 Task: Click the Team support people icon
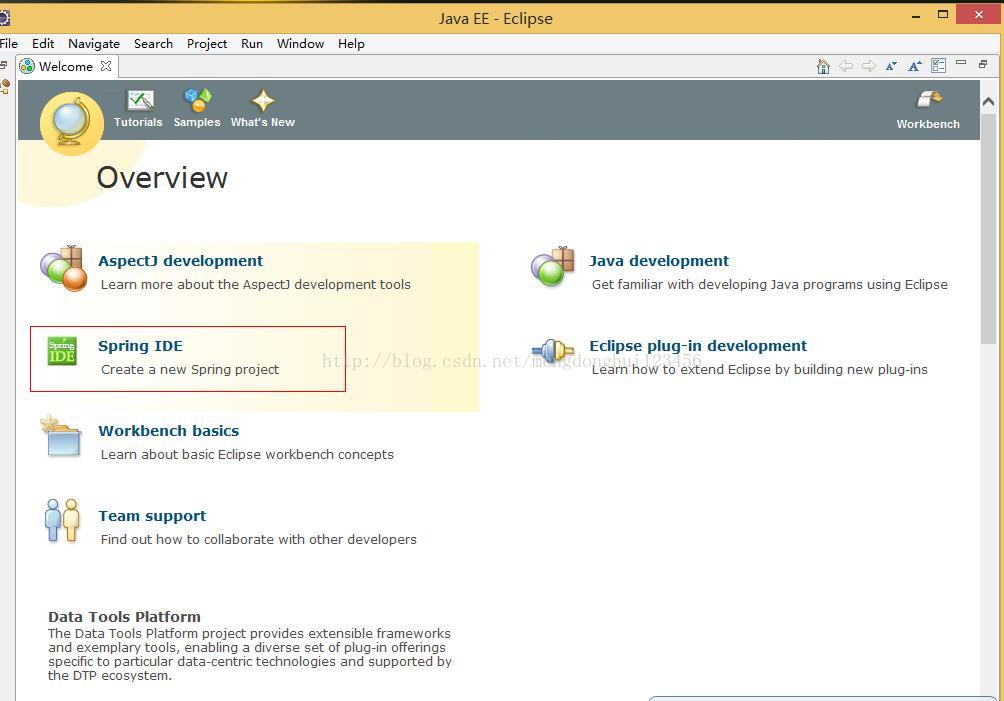coord(62,520)
